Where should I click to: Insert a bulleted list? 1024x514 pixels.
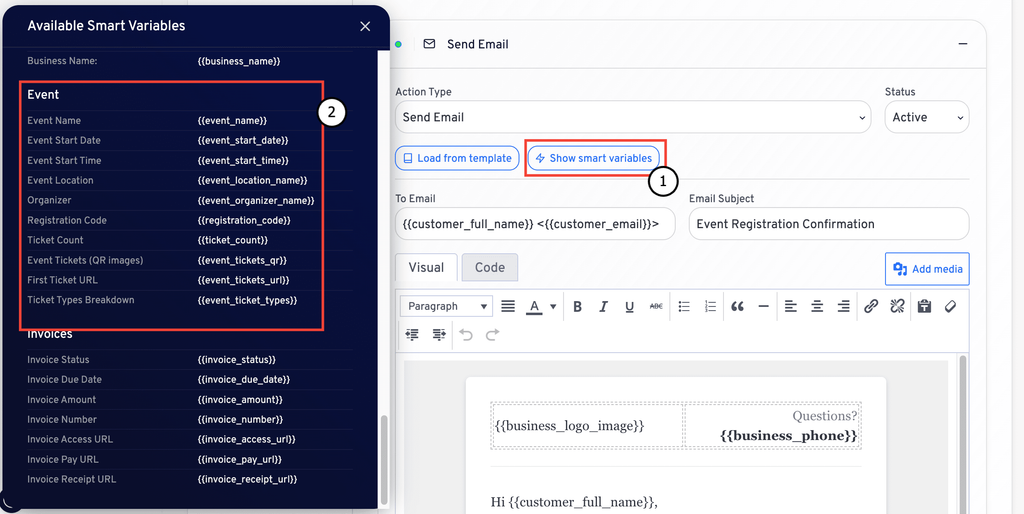[684, 306]
